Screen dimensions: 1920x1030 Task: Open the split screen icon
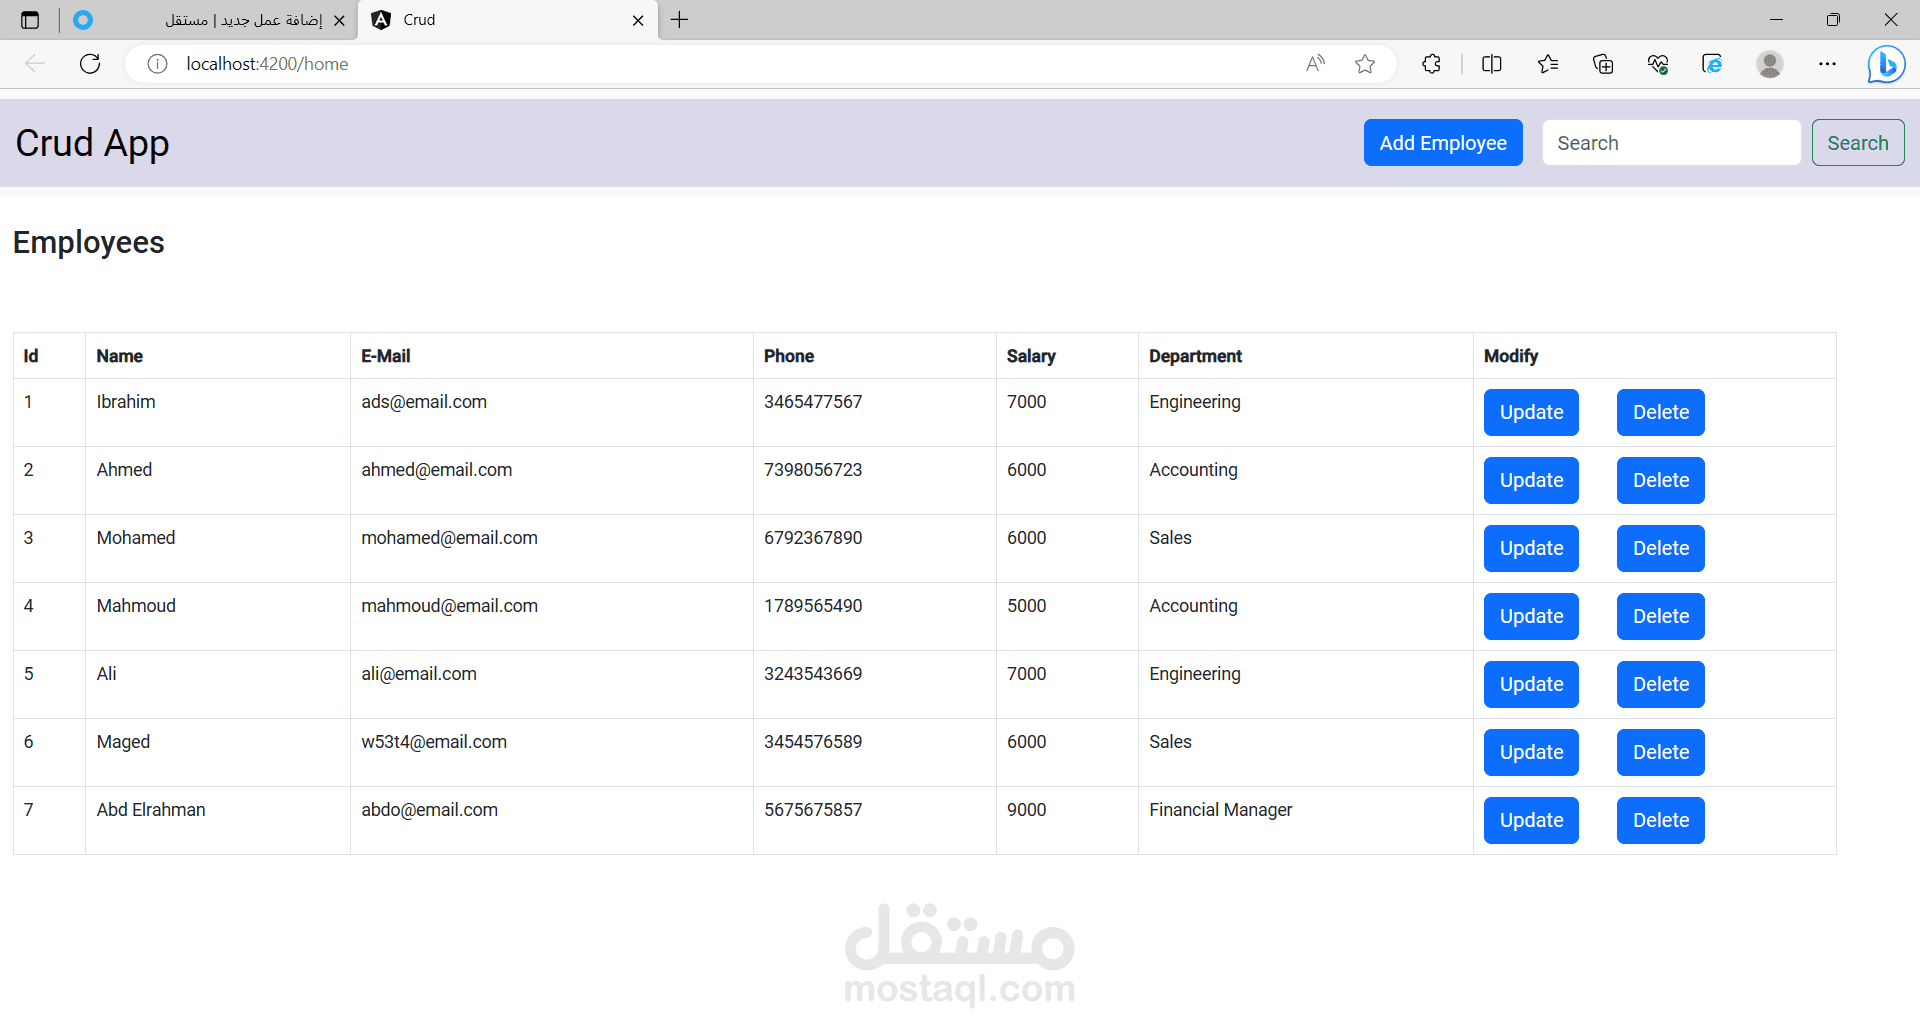click(x=1491, y=64)
